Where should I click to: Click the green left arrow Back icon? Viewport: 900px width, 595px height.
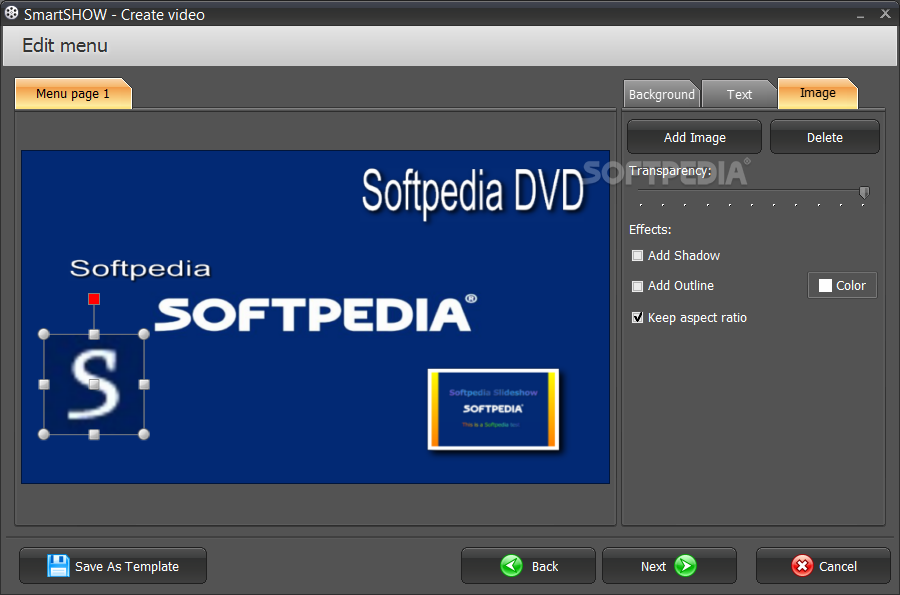(511, 566)
